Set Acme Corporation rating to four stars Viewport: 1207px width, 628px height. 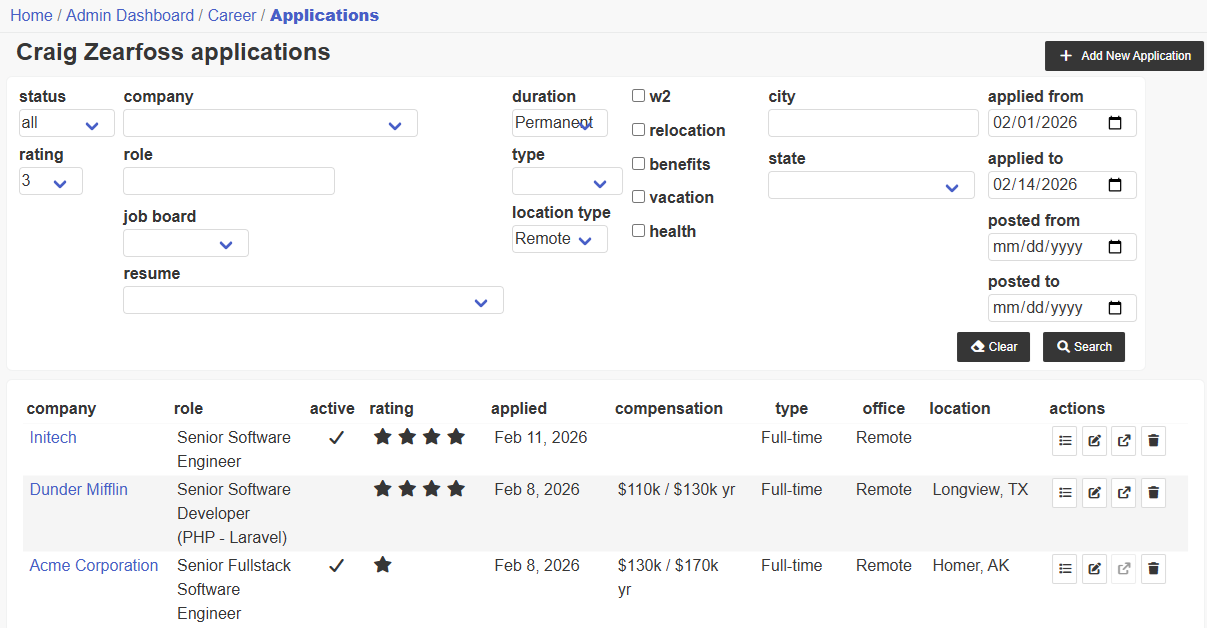[x=456, y=565]
